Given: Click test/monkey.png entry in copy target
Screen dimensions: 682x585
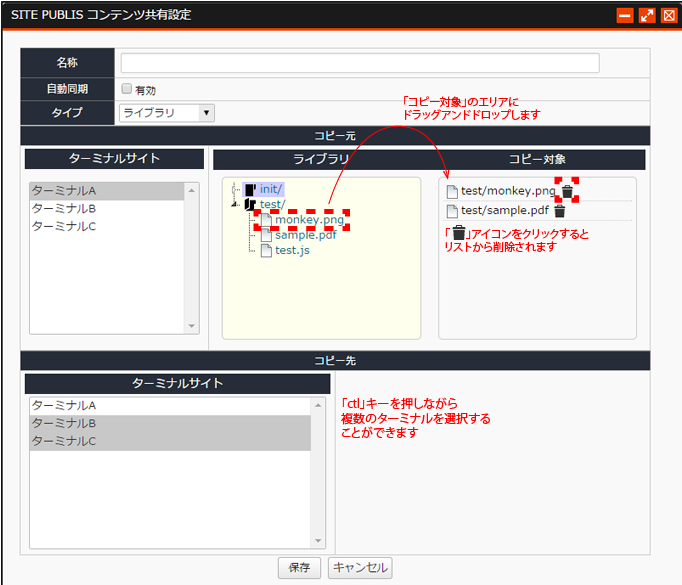Looking at the screenshot, I should [508, 191].
